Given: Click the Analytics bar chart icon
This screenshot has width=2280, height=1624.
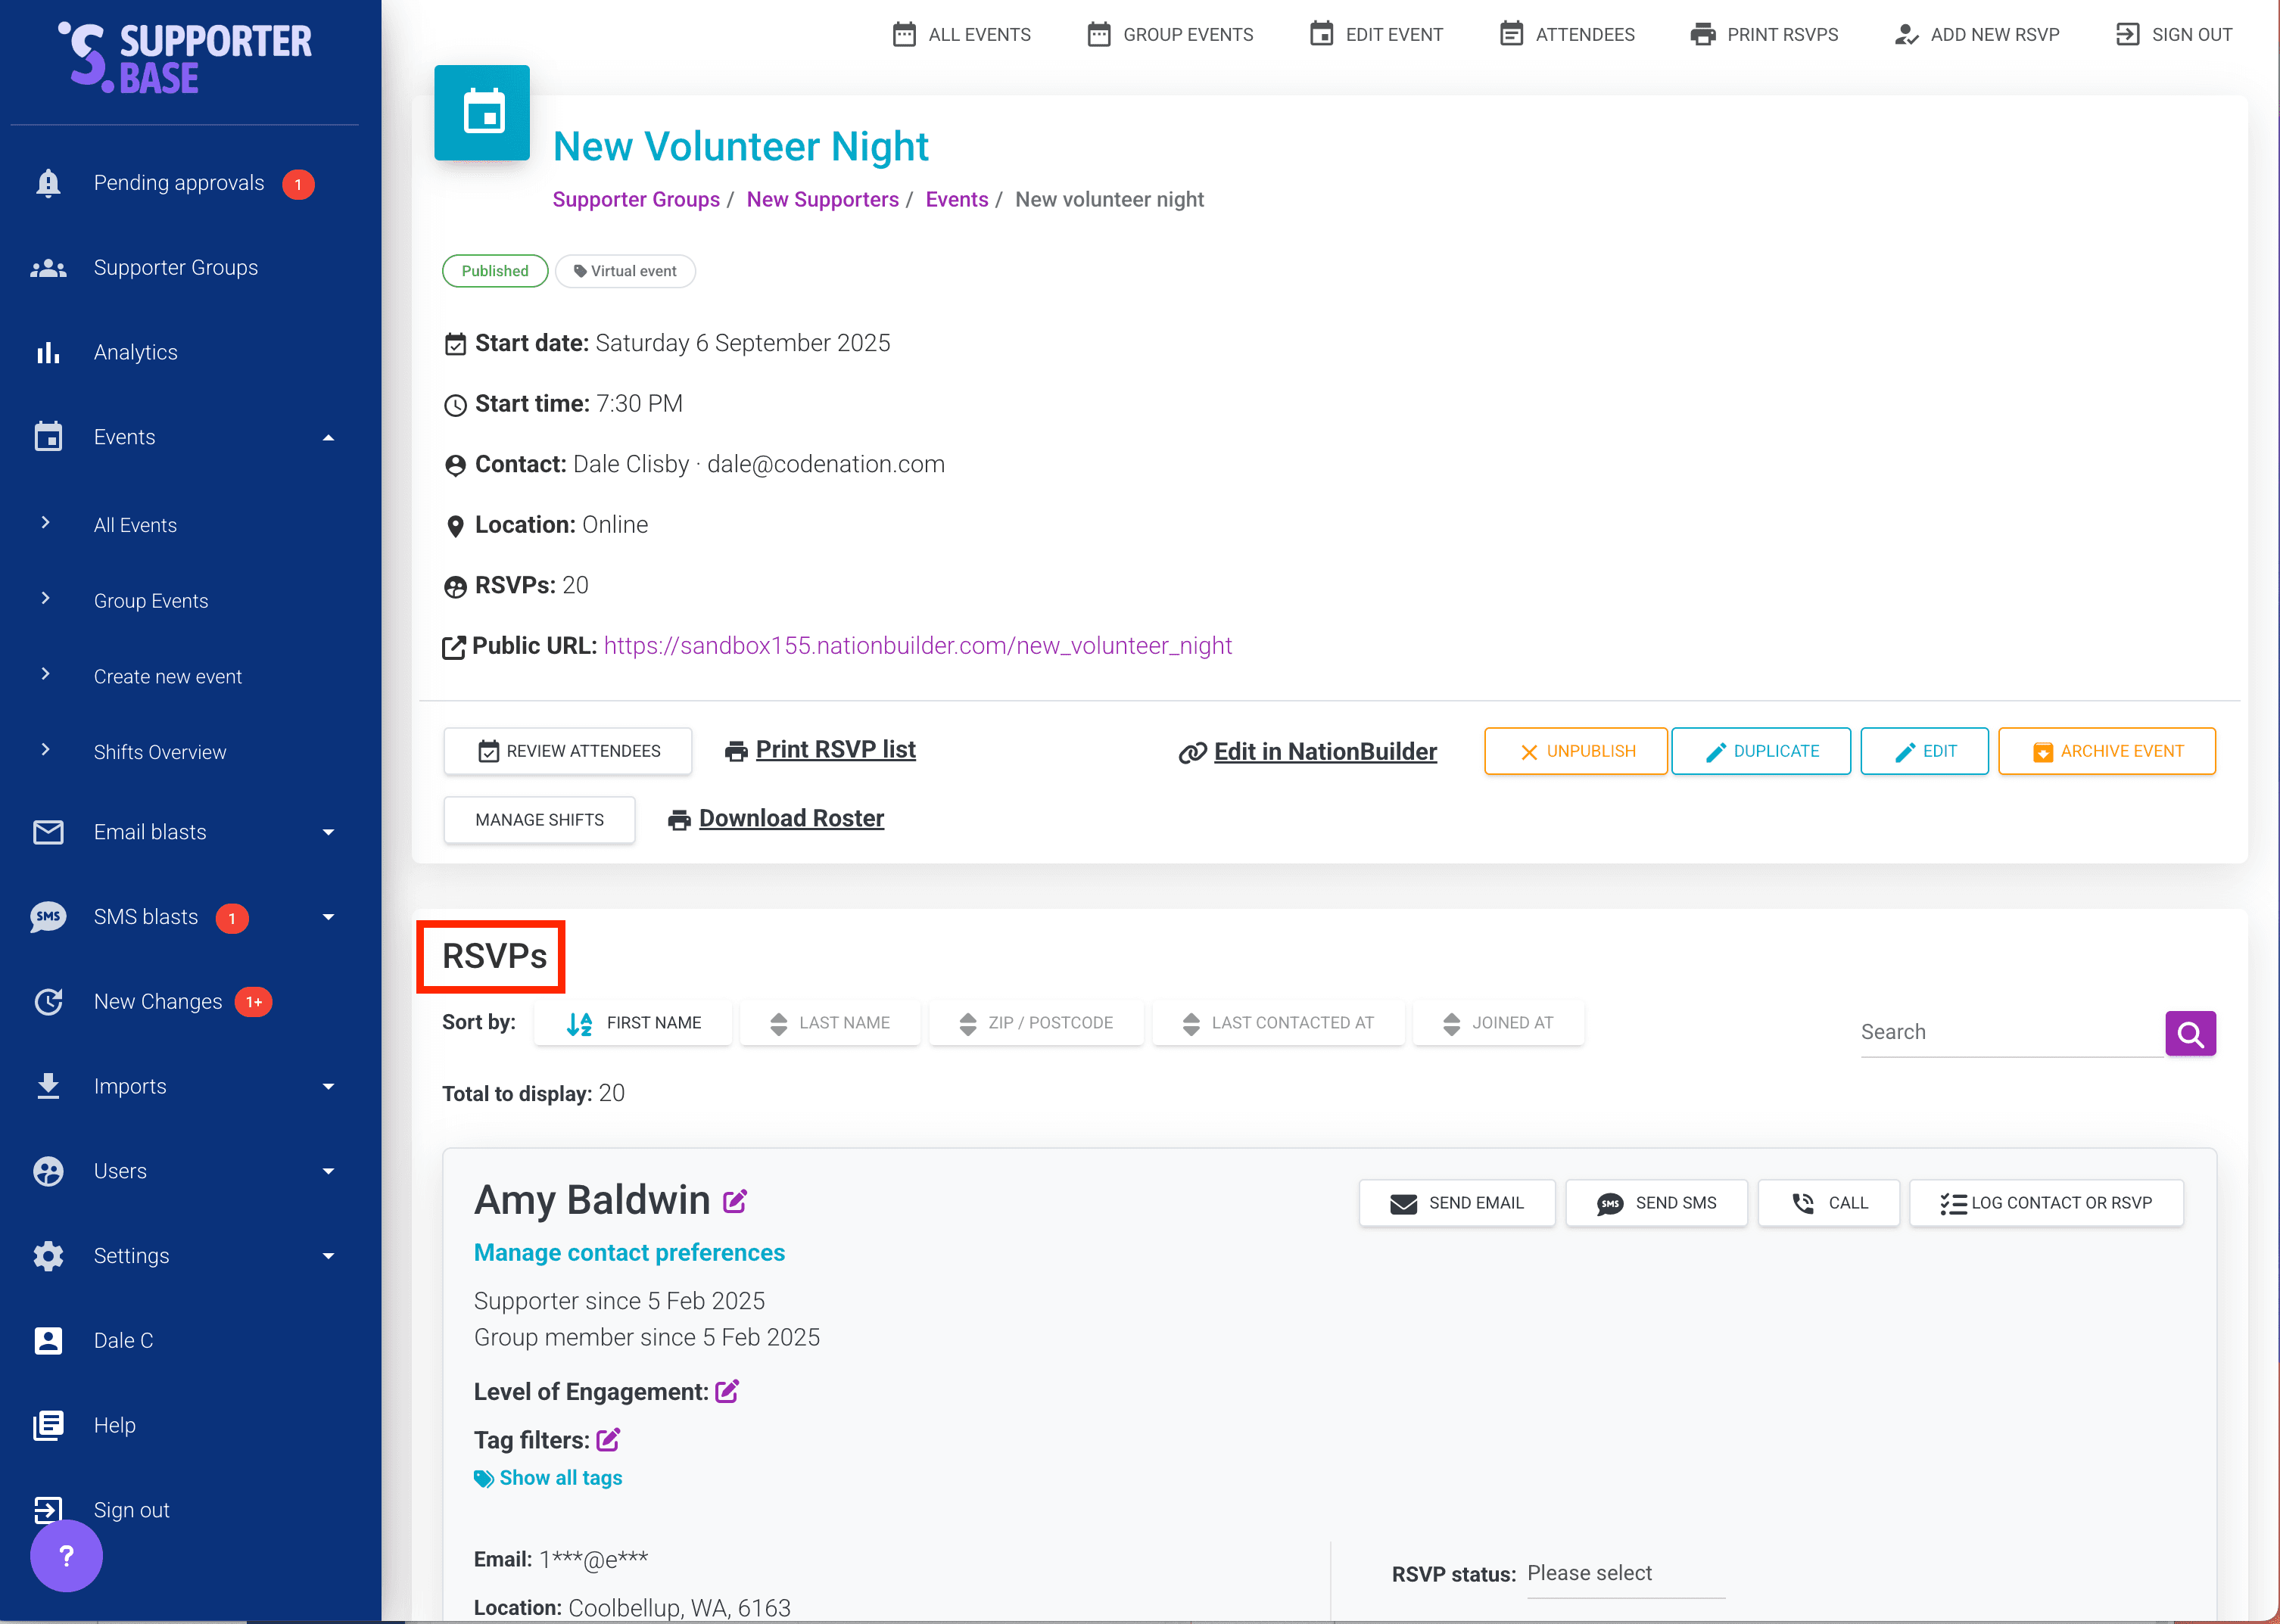Looking at the screenshot, I should click(48, 352).
